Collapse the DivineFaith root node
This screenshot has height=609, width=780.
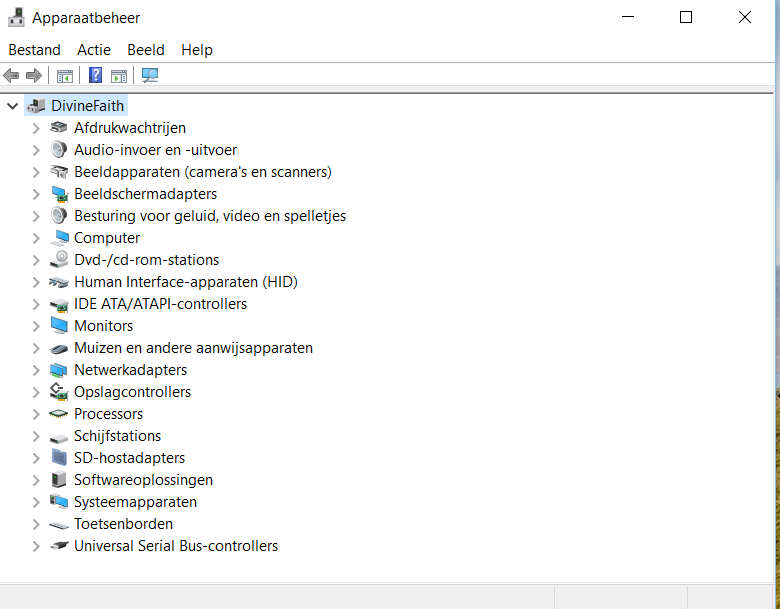coord(12,106)
